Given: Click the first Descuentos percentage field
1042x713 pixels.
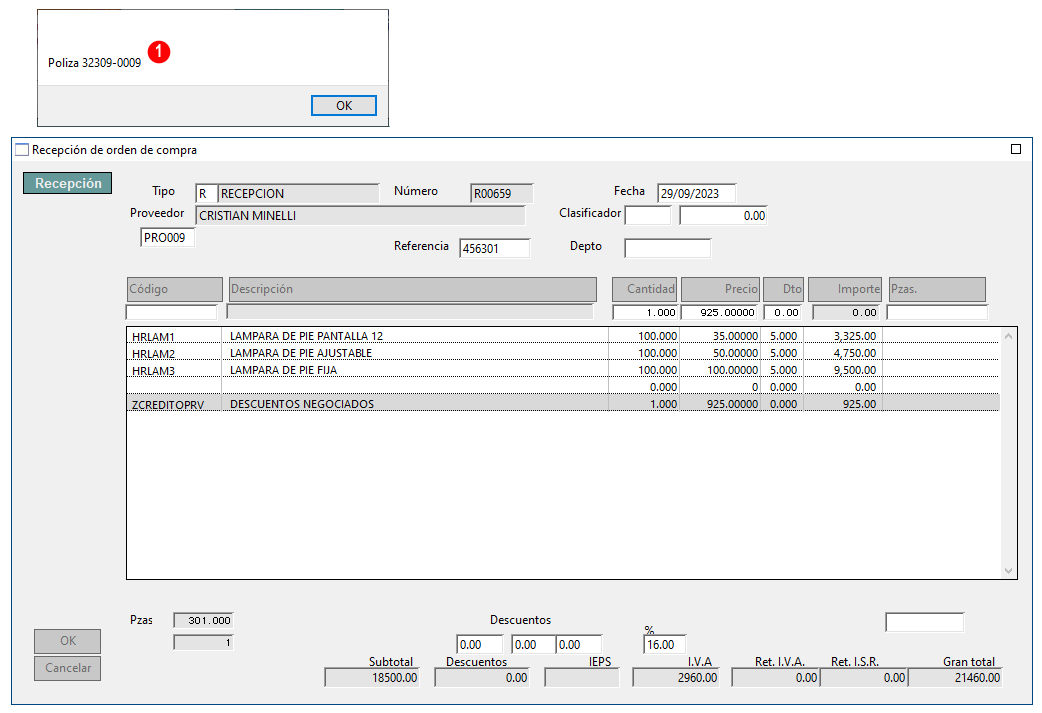Looking at the screenshot, I should [480, 645].
